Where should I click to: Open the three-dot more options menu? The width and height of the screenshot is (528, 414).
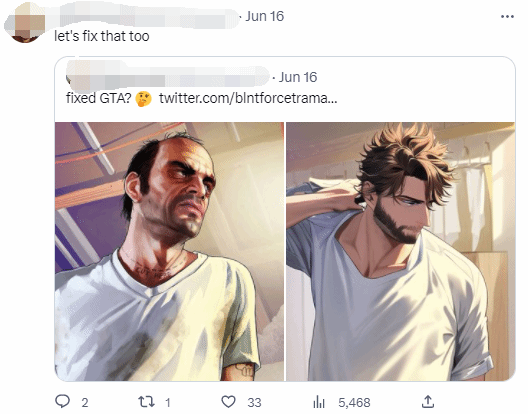point(507,17)
